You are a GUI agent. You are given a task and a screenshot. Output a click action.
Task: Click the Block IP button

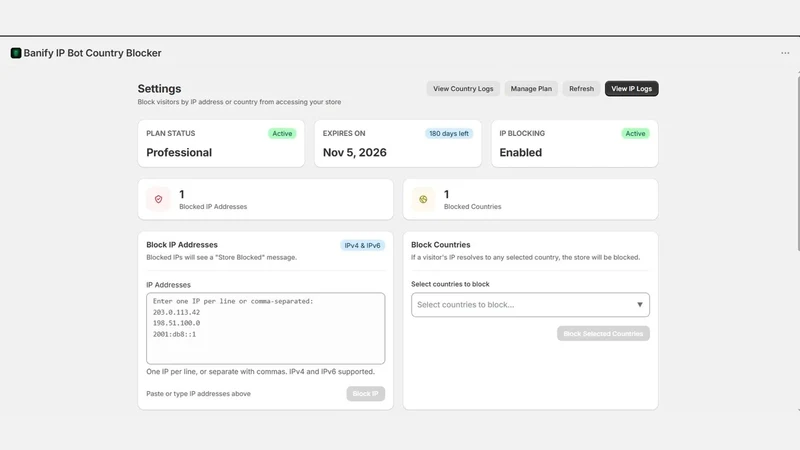[365, 393]
